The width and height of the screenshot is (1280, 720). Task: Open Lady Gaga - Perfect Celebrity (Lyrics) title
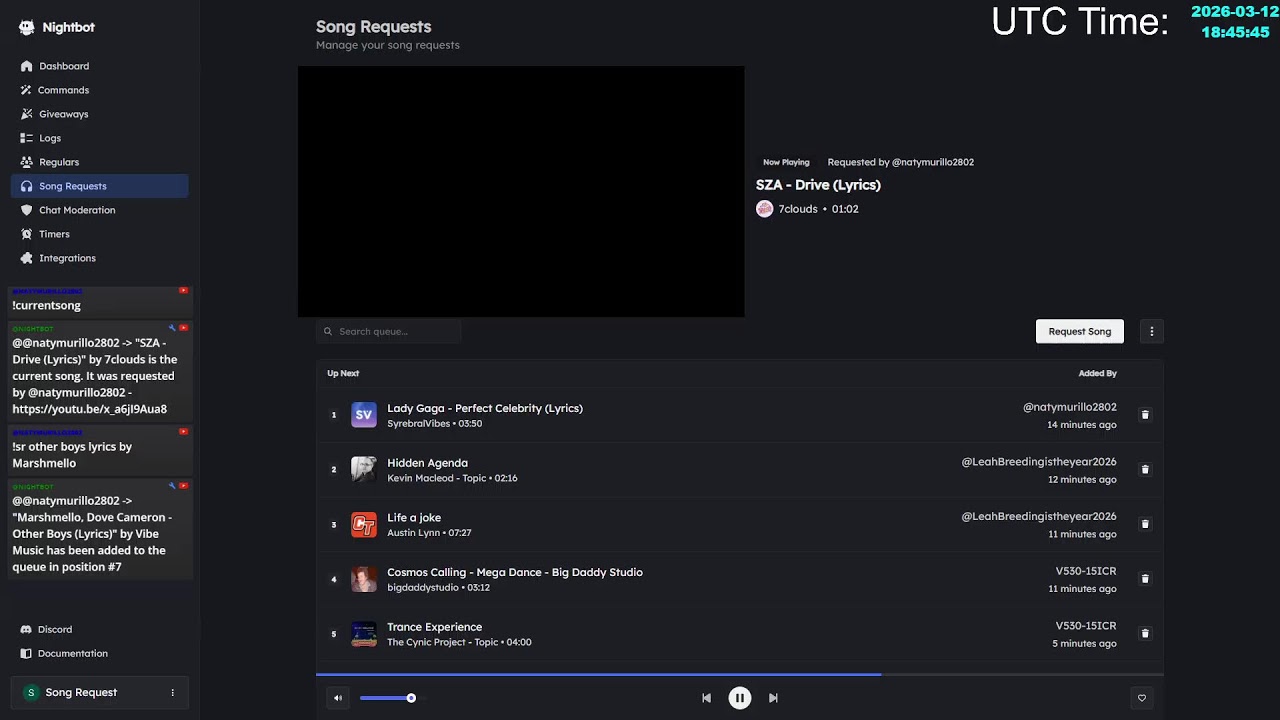485,408
